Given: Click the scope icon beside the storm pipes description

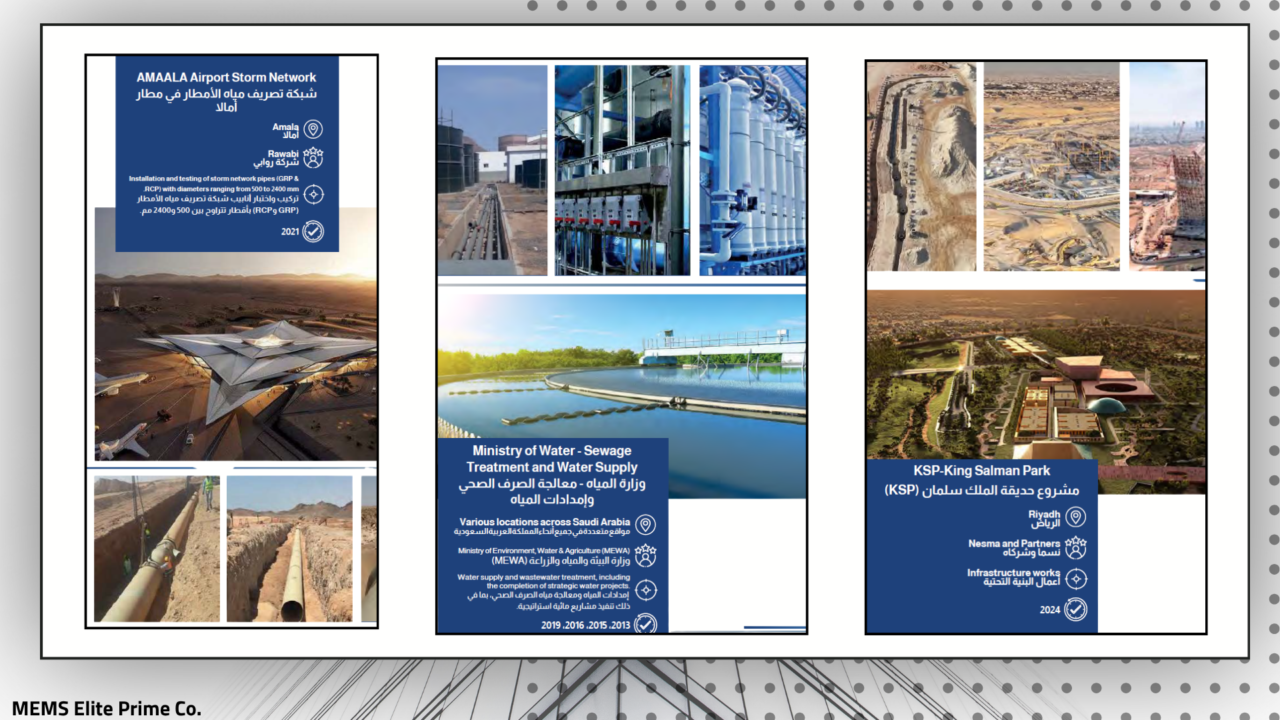Looking at the screenshot, I should coord(313,194).
